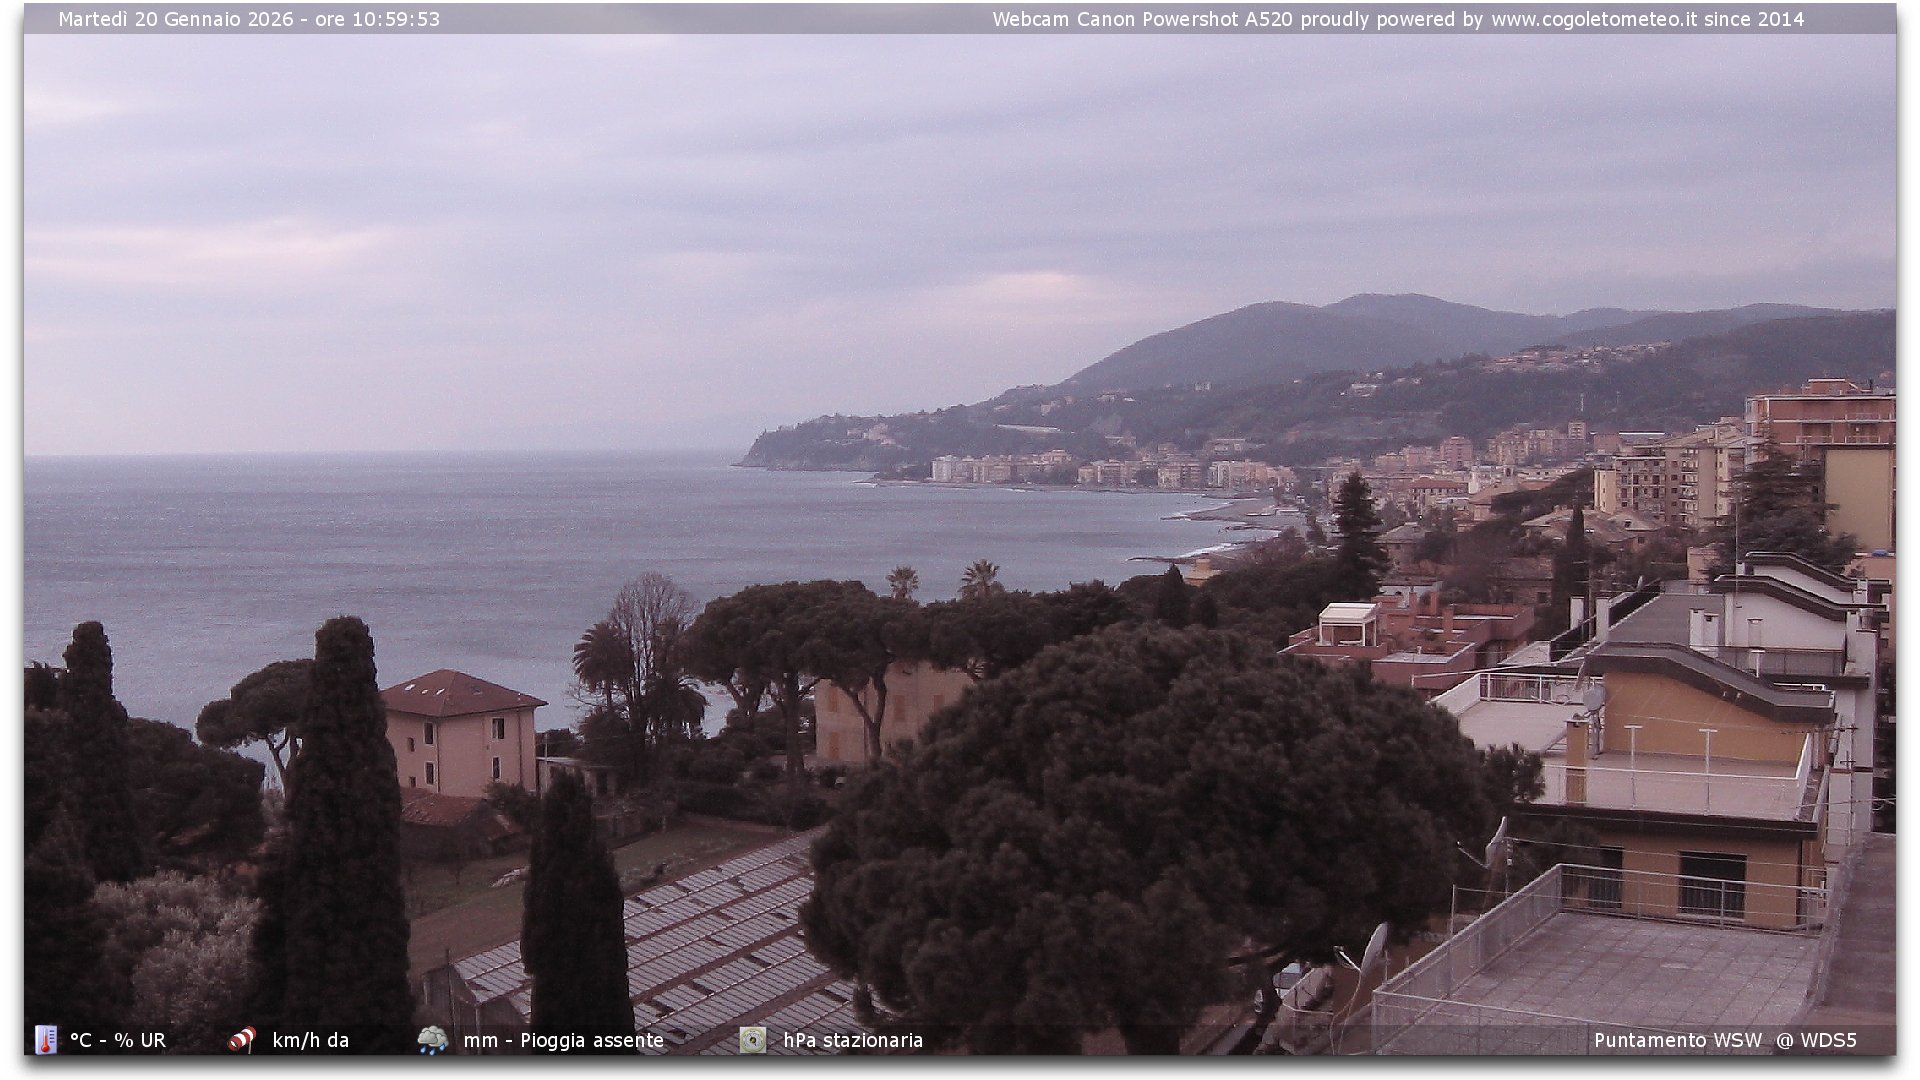
Task: Click 'Webcam Canon Powershot A520' text
Action: click(1143, 19)
